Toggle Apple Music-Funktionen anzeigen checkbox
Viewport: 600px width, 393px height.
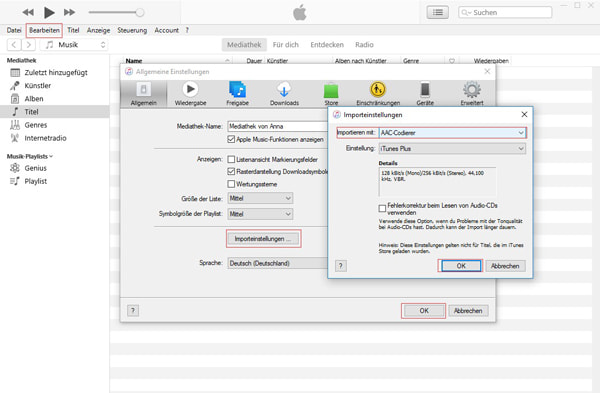click(231, 139)
